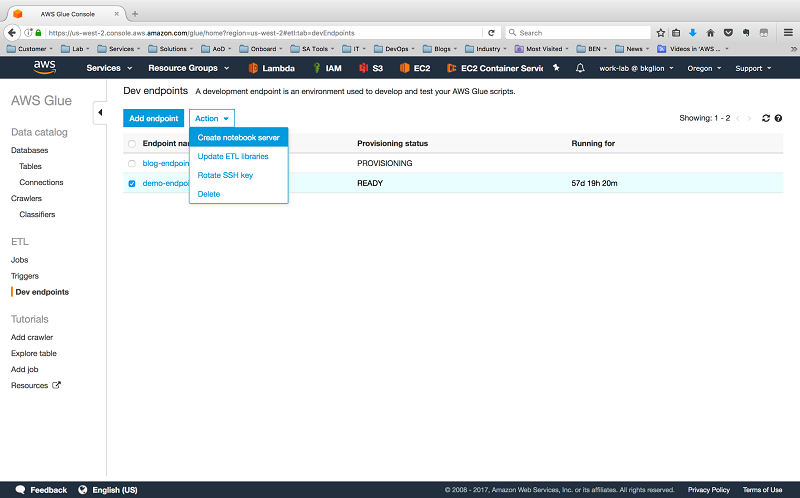This screenshot has width=800, height=498.
Task: Open the Support dropdown
Action: click(753, 68)
